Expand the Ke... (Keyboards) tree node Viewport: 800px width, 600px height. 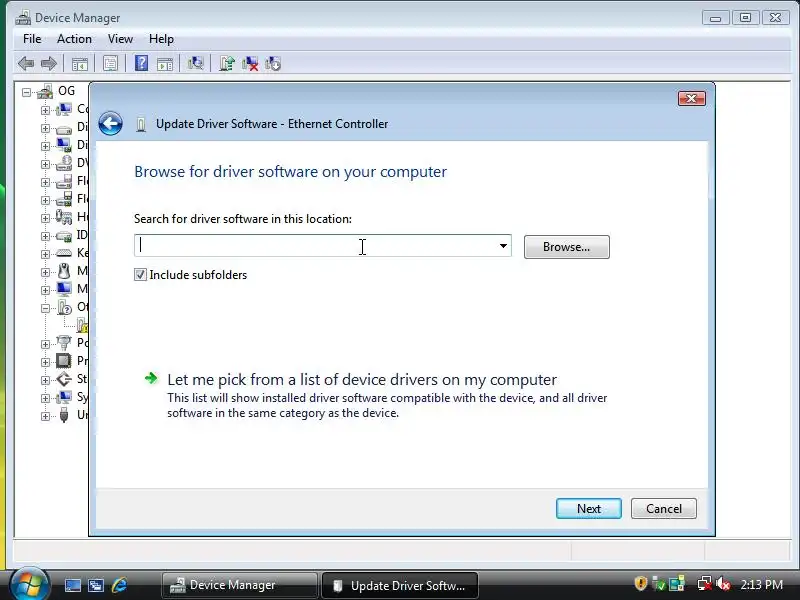point(45,254)
